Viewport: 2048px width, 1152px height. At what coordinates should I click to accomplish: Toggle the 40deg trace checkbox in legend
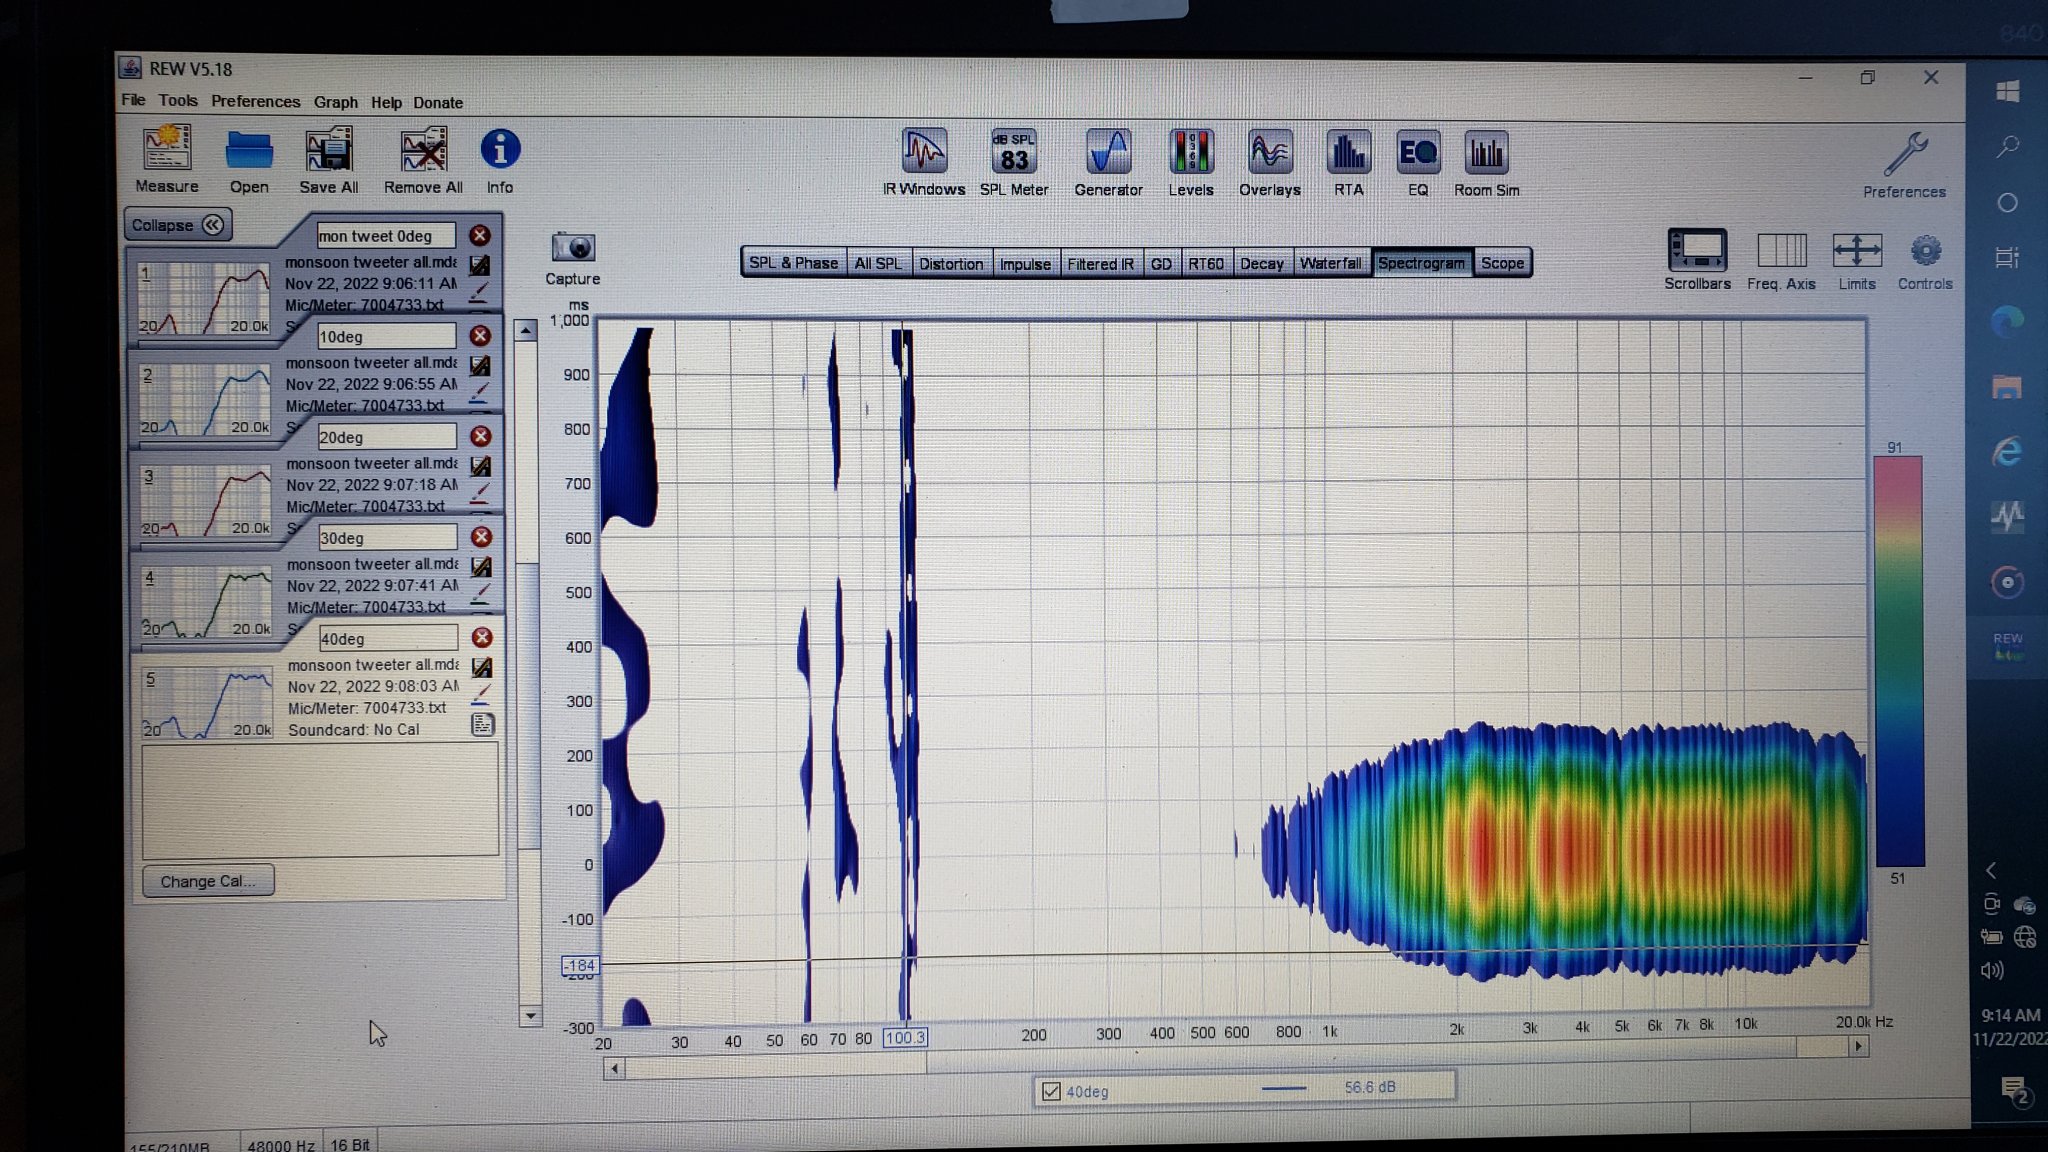click(1051, 1091)
